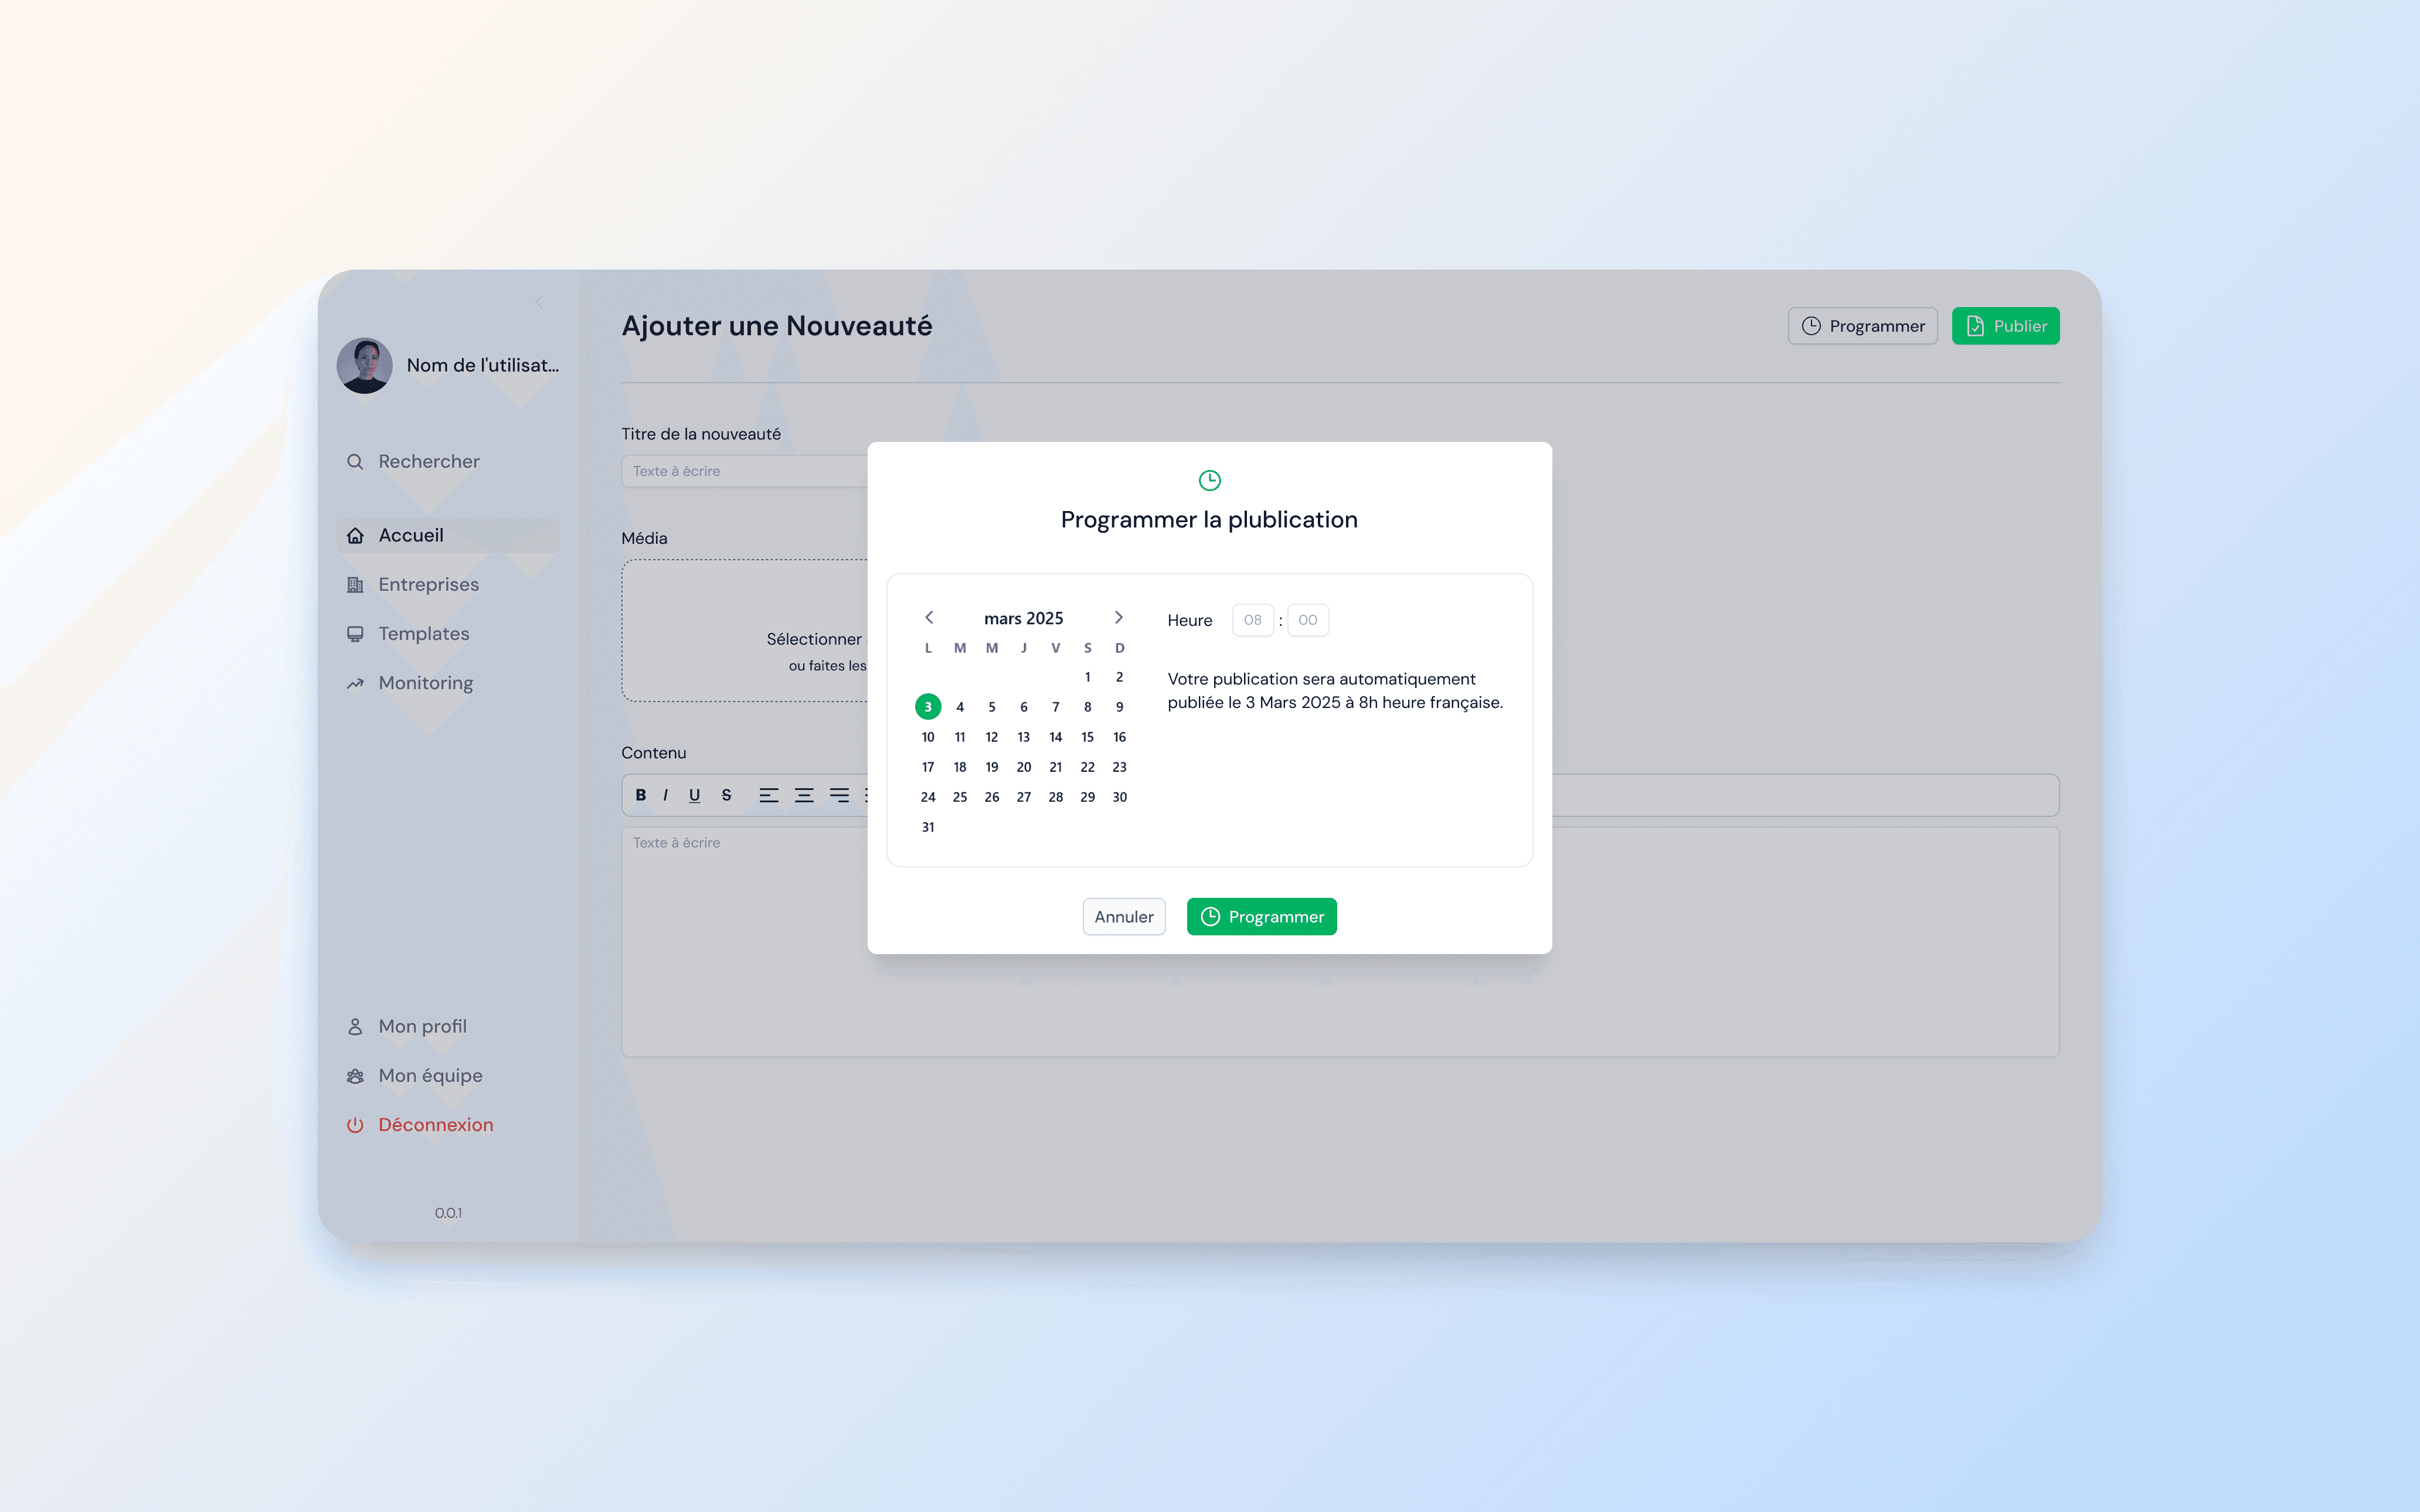Click Déconnexion to log out
The image size is (2420, 1512).
coord(435,1124)
